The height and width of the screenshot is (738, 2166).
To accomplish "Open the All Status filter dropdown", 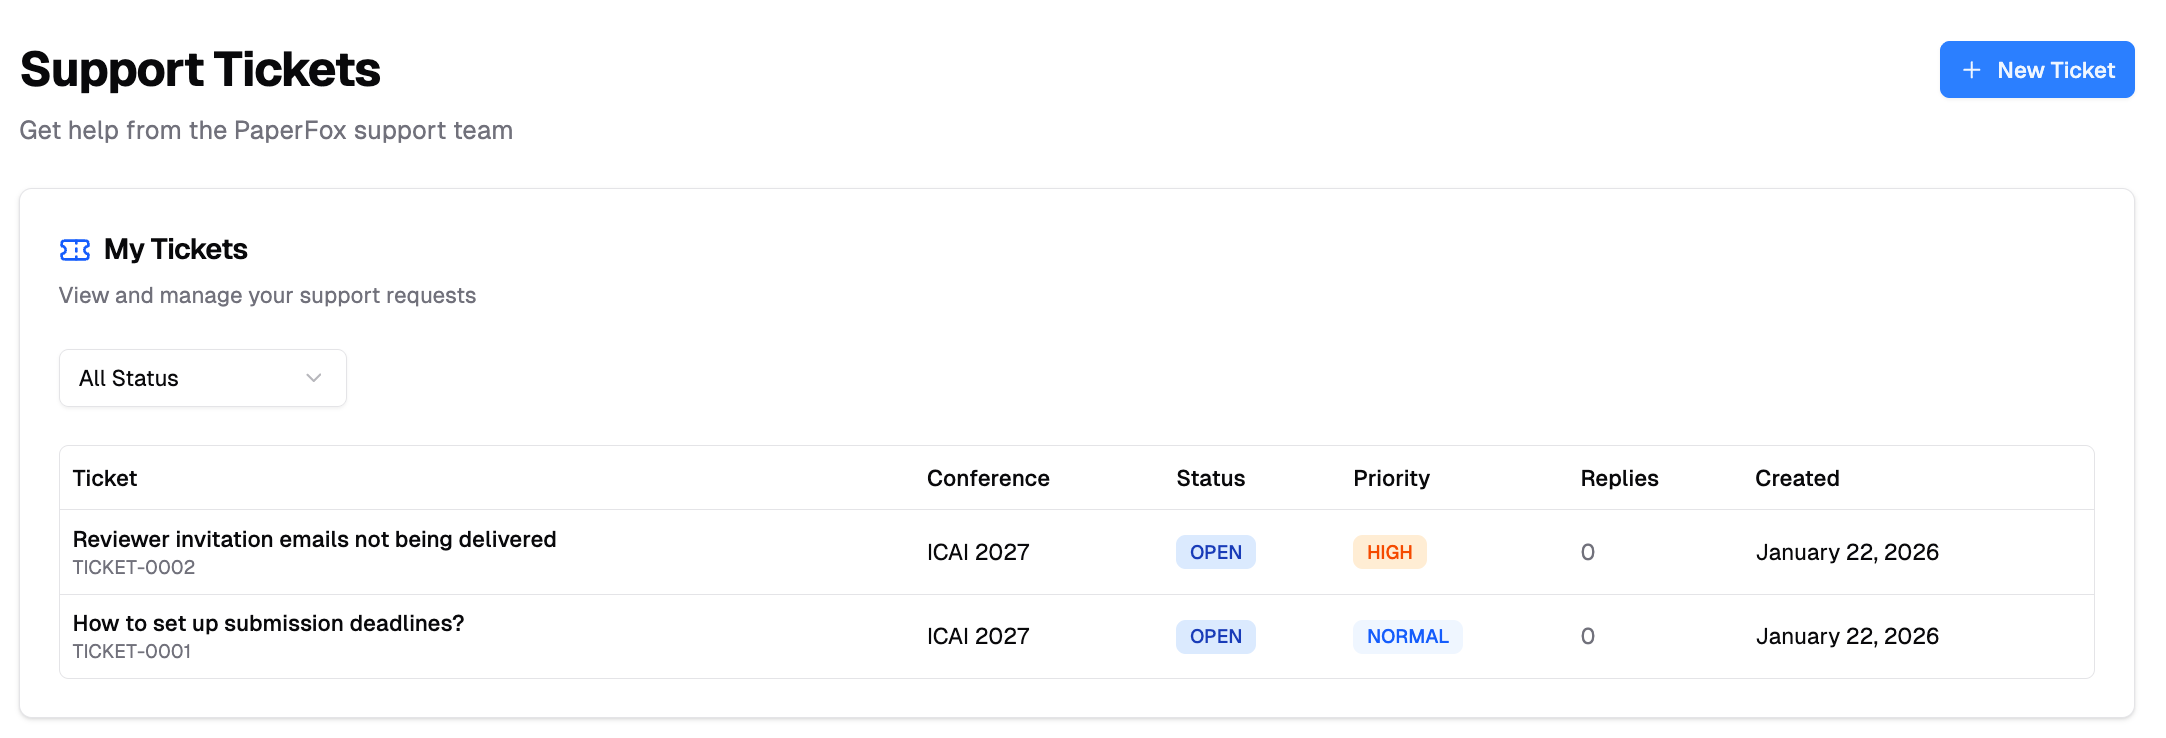I will 202,378.
